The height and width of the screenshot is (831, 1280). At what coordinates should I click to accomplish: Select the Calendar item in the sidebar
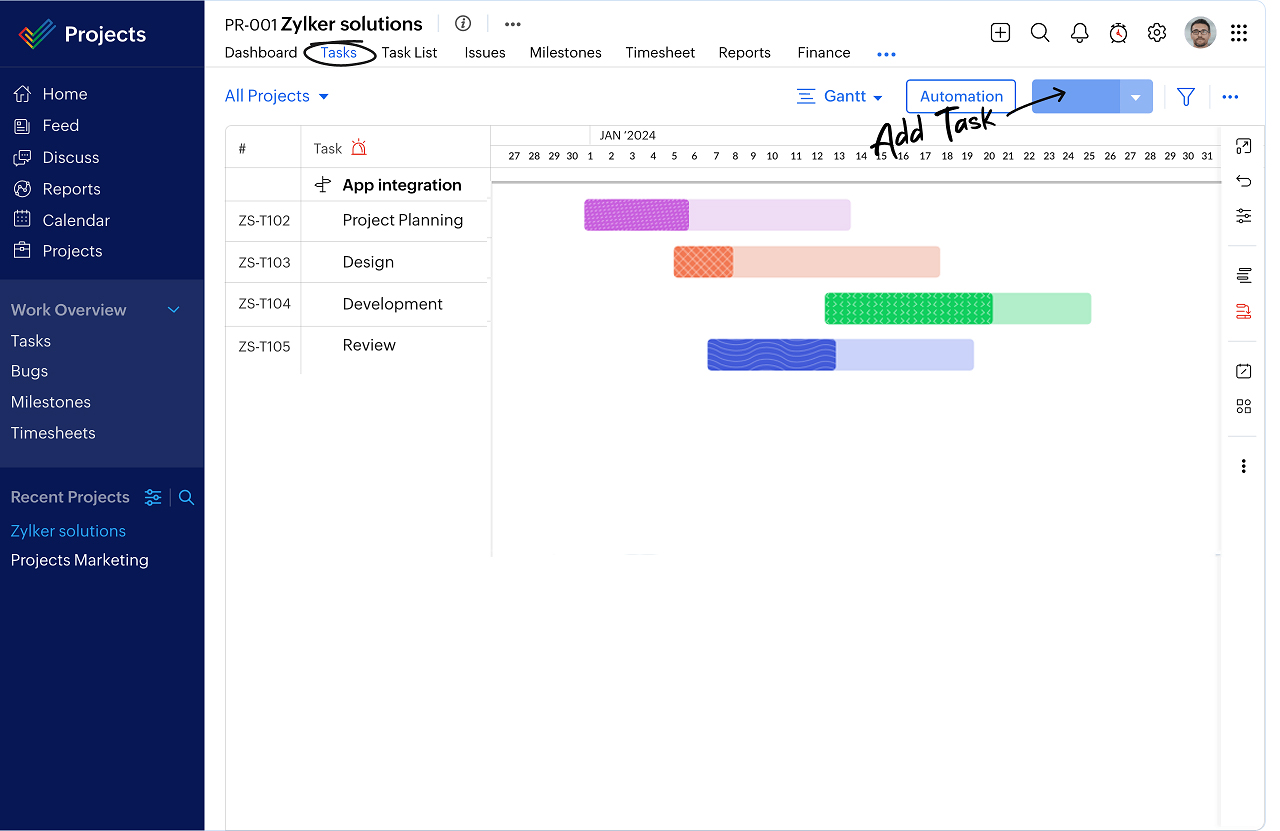tap(76, 220)
